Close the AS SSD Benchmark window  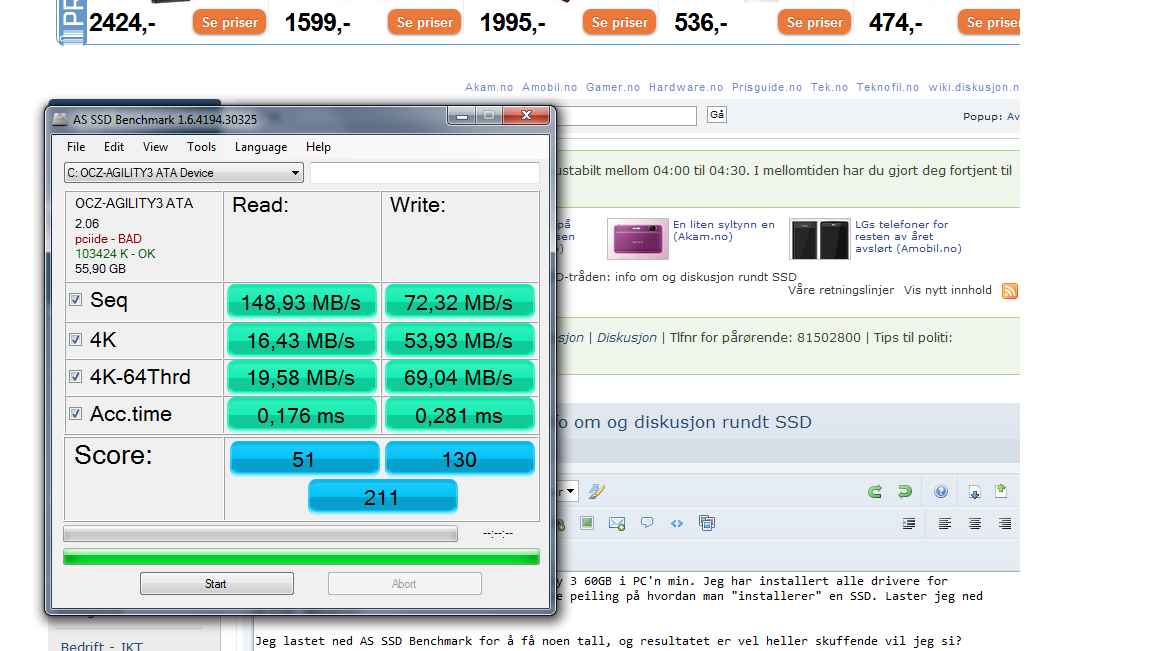526,115
